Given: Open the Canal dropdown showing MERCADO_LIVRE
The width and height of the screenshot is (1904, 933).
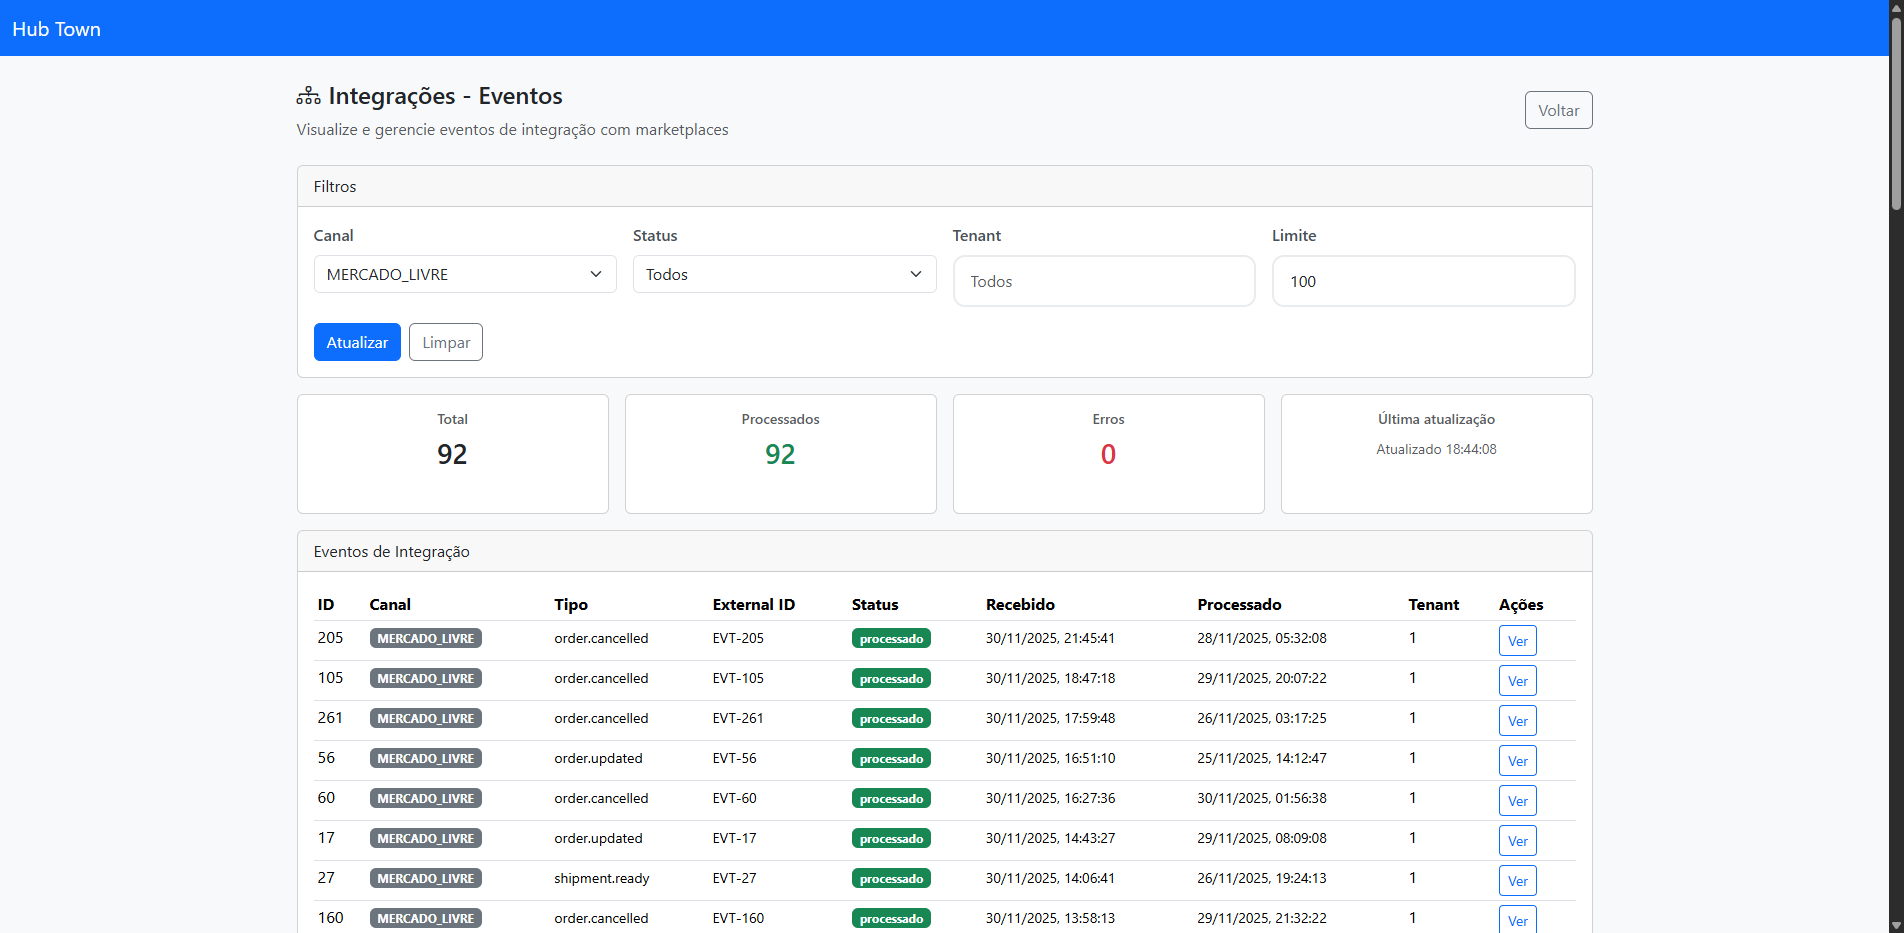Looking at the screenshot, I should pos(465,274).
